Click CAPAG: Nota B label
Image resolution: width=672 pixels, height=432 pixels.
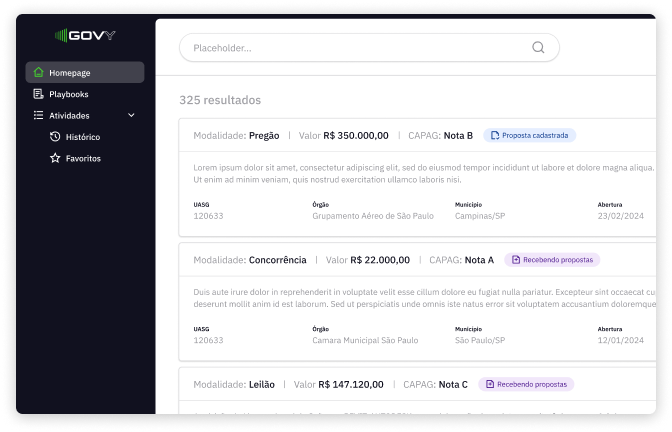(440, 136)
